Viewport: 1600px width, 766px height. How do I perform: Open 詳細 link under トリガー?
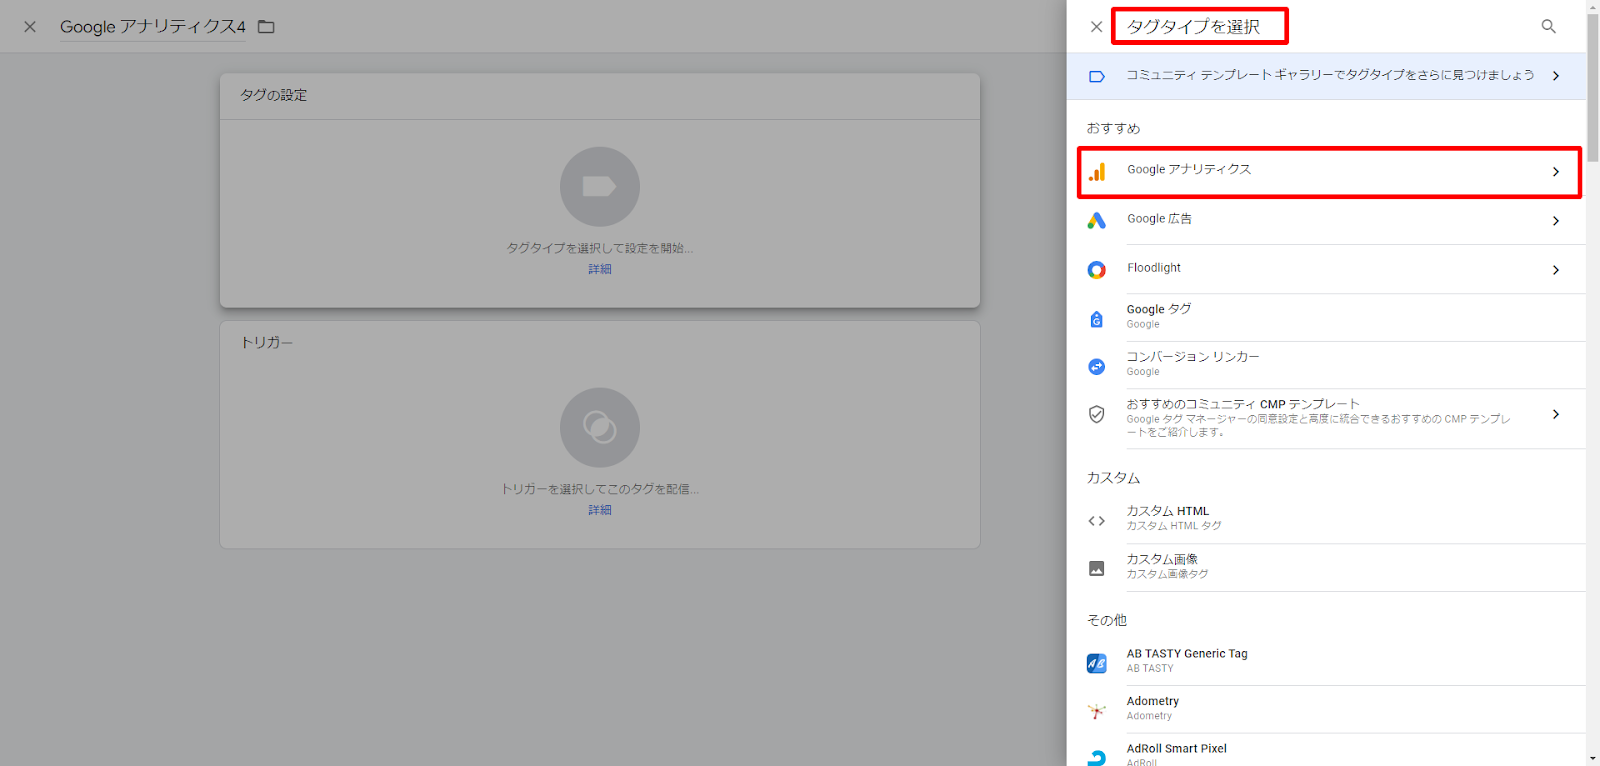pyautogui.click(x=600, y=510)
